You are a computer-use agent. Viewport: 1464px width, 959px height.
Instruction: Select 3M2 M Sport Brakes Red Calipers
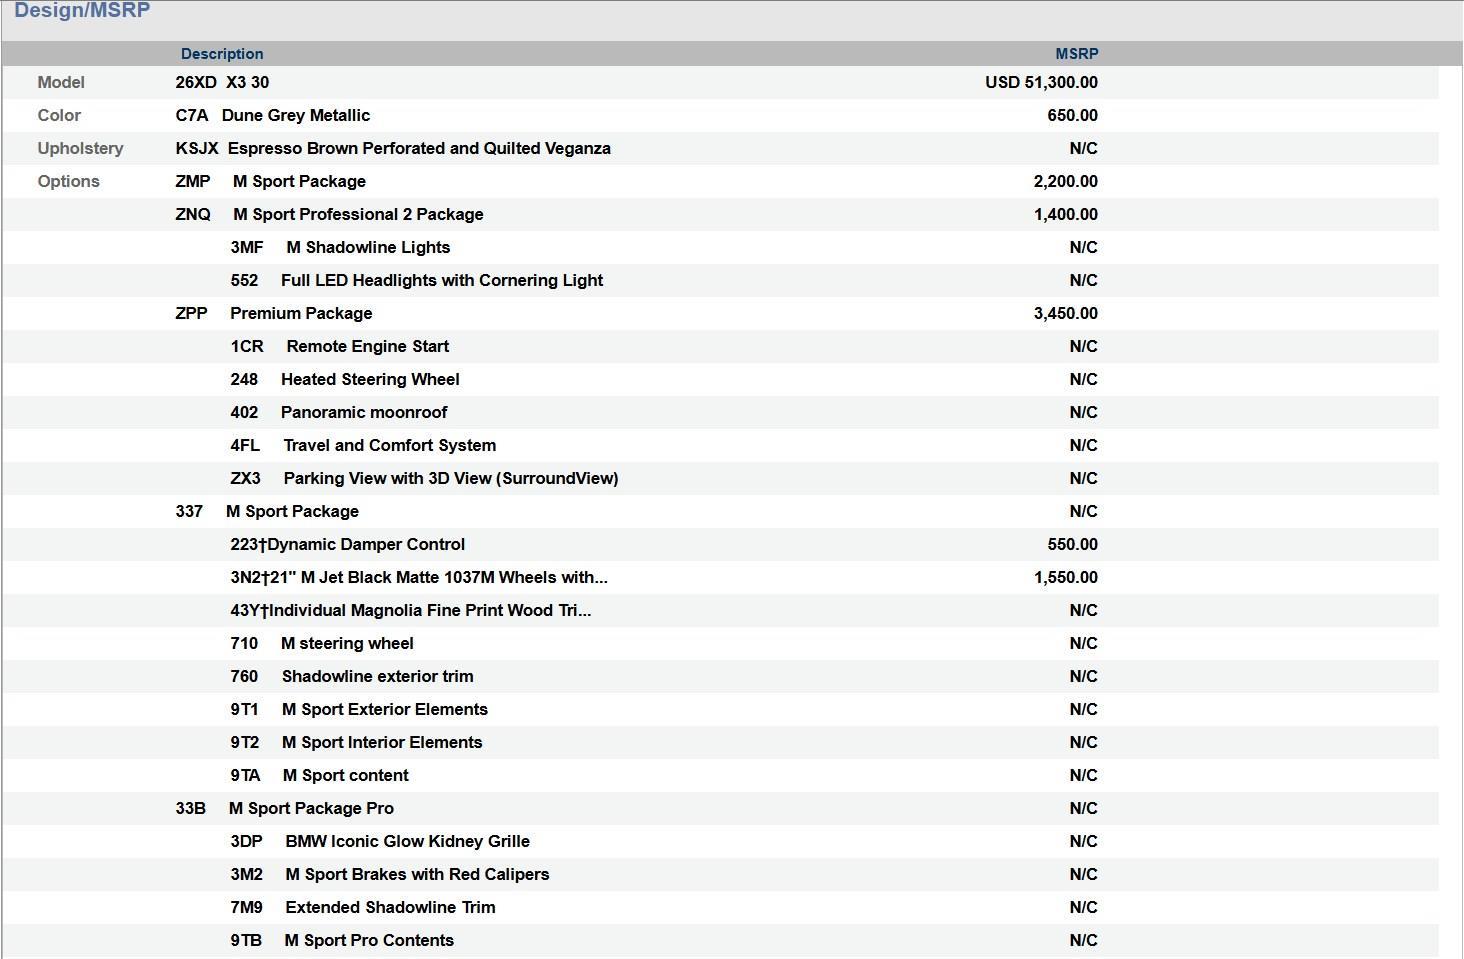click(x=390, y=874)
